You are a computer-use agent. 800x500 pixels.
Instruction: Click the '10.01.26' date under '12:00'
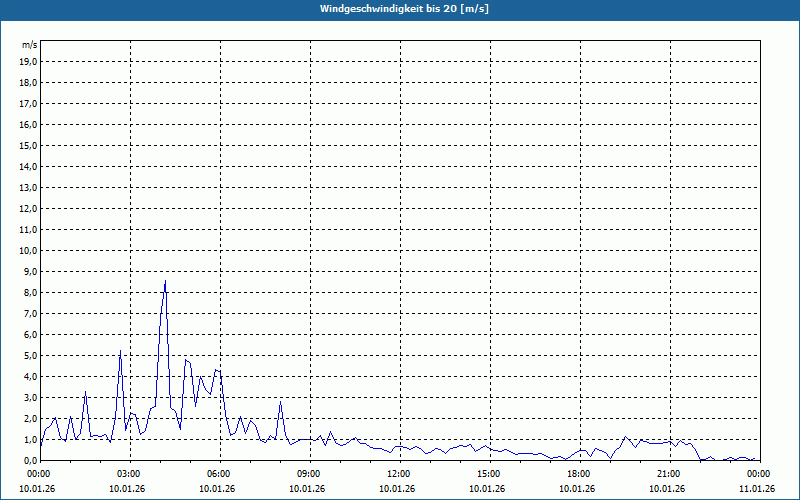pos(397,489)
